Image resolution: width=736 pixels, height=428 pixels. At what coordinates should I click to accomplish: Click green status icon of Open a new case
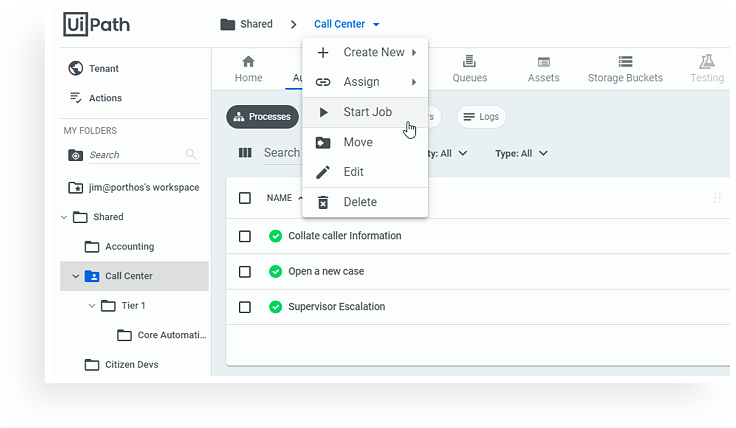point(276,271)
